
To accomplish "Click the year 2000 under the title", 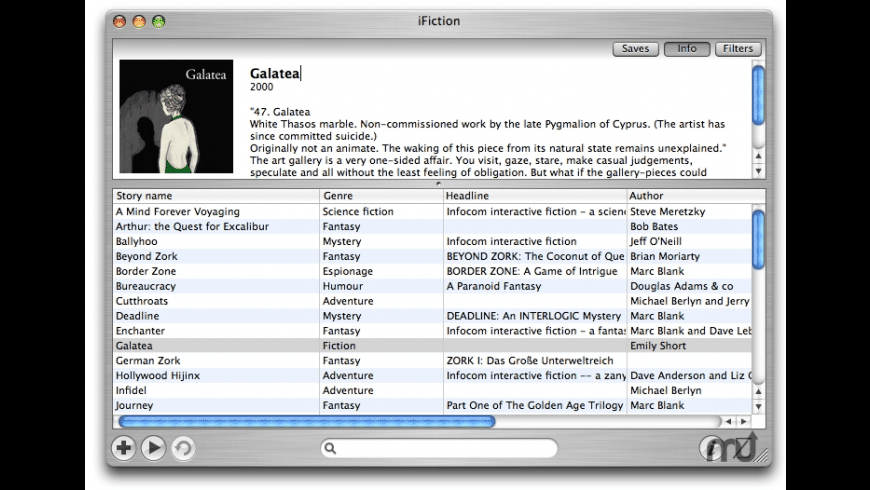I will tap(261, 87).
